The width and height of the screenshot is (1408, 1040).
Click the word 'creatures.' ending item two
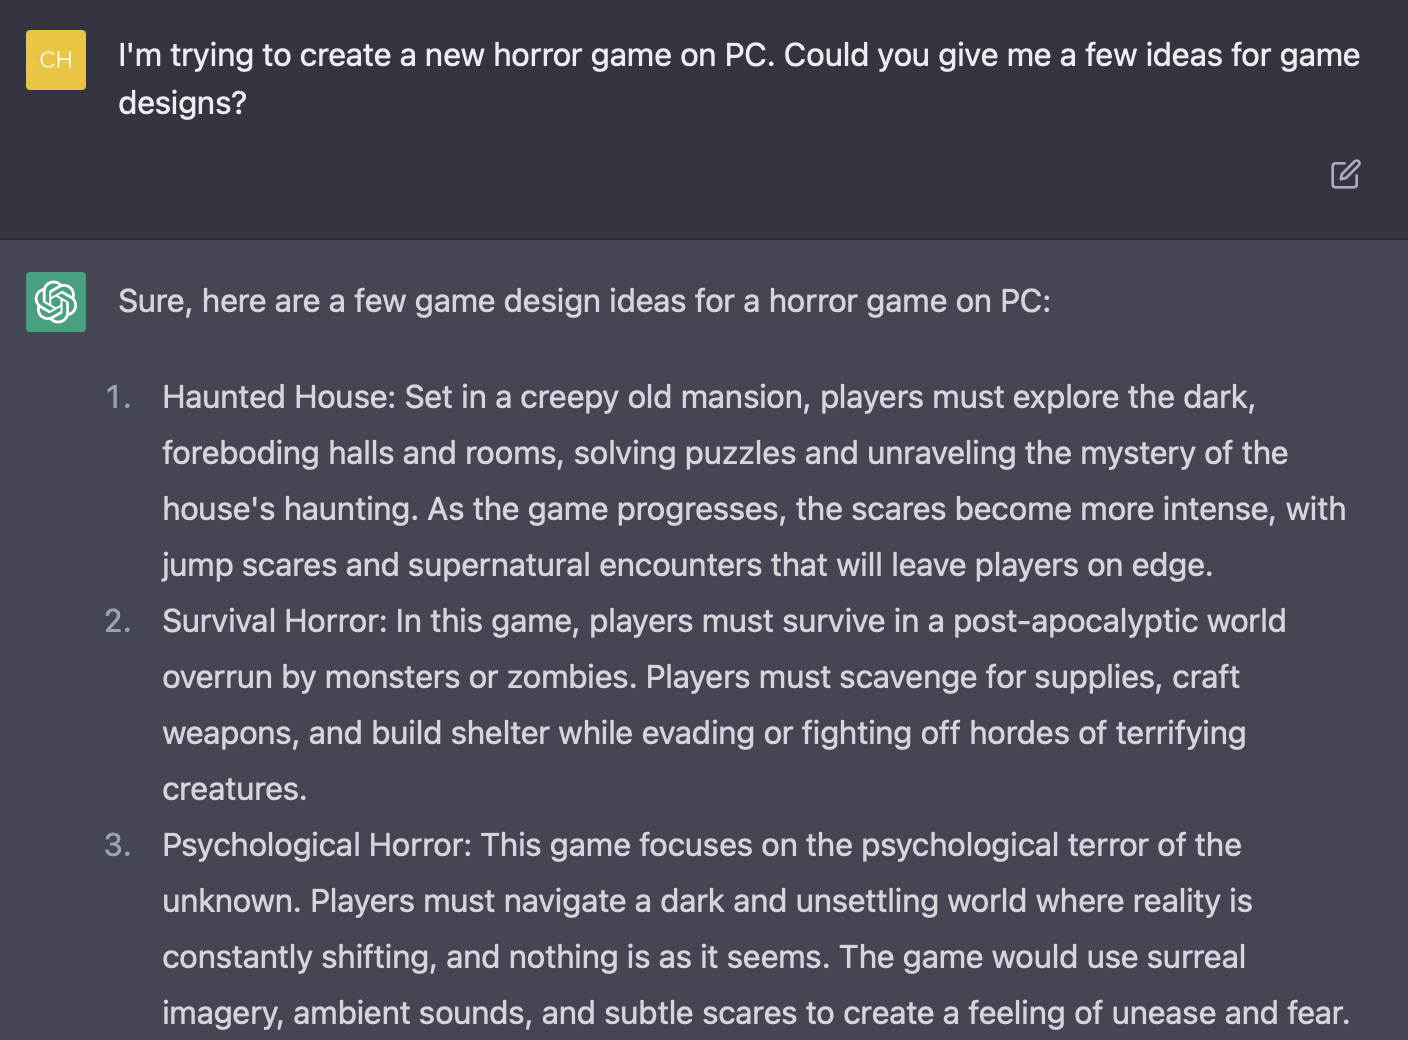234,789
